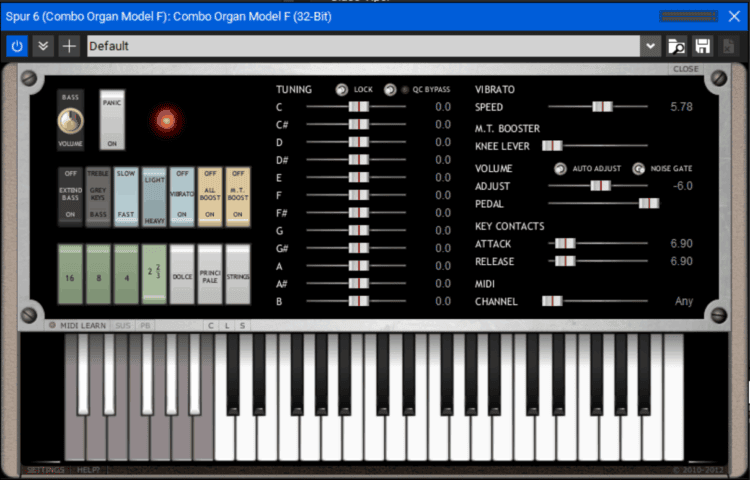Screen dimensions: 750x480
Task: Click the C# note tuning slider
Action: [356, 124]
